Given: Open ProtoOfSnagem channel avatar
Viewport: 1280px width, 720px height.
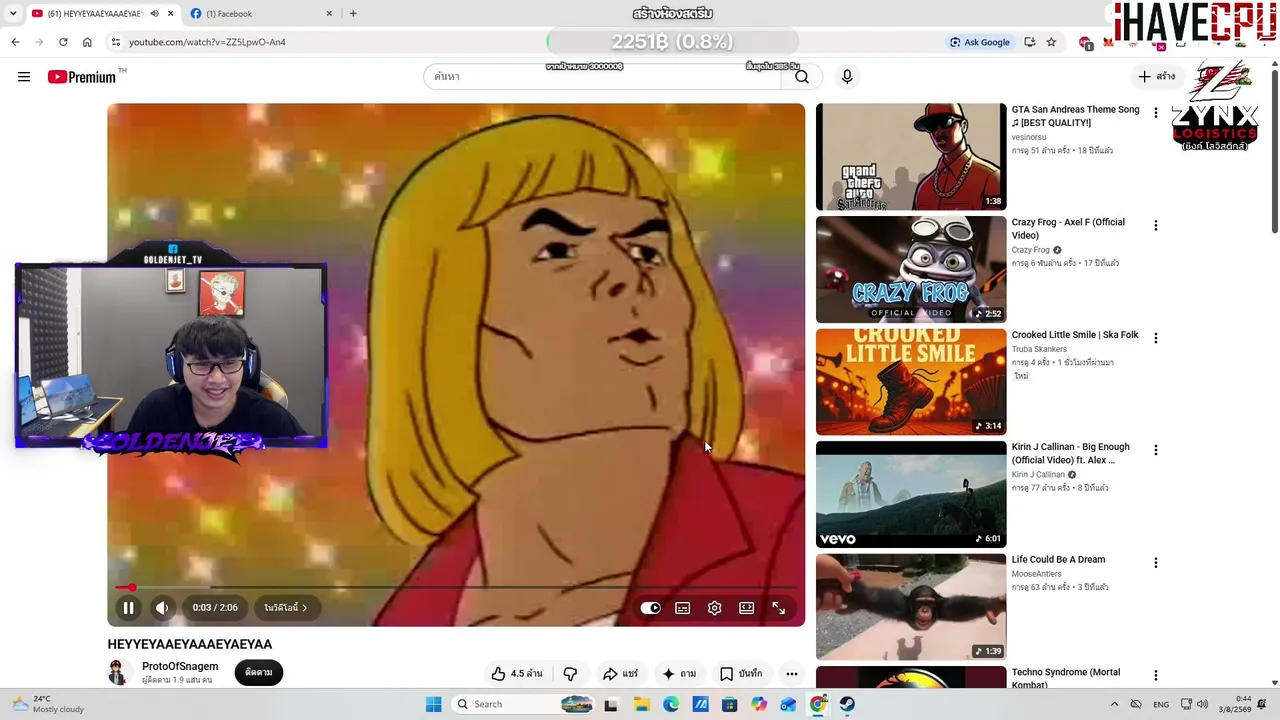Looking at the screenshot, I should [120, 673].
